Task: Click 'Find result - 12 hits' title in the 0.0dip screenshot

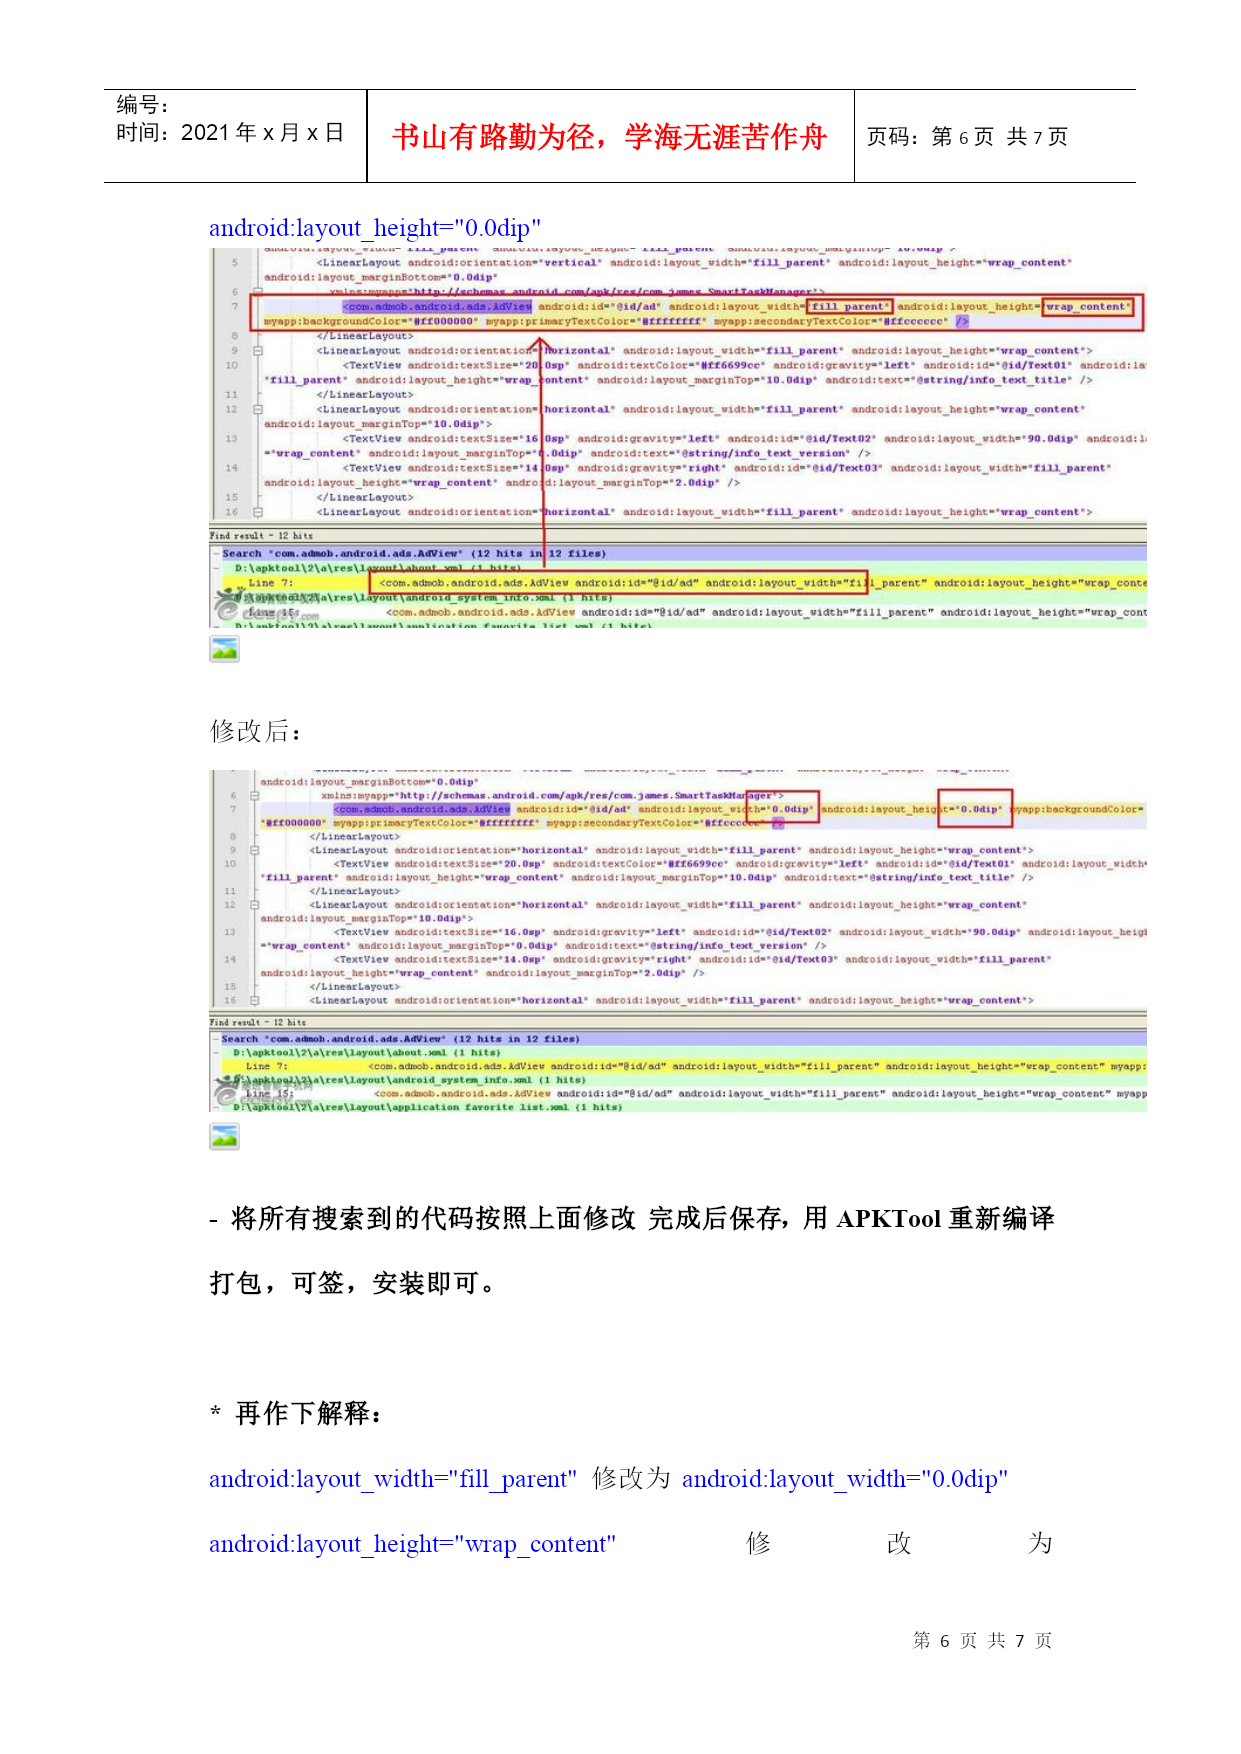Action: pos(258,1023)
